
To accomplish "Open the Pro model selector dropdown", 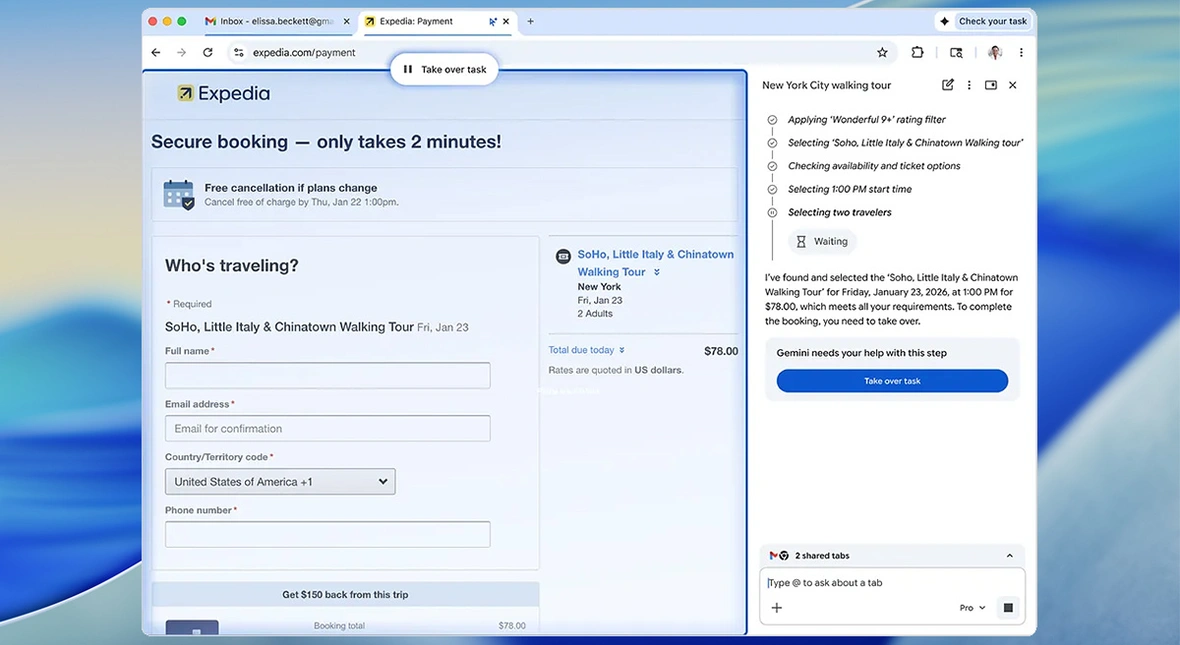I will [x=972, y=608].
